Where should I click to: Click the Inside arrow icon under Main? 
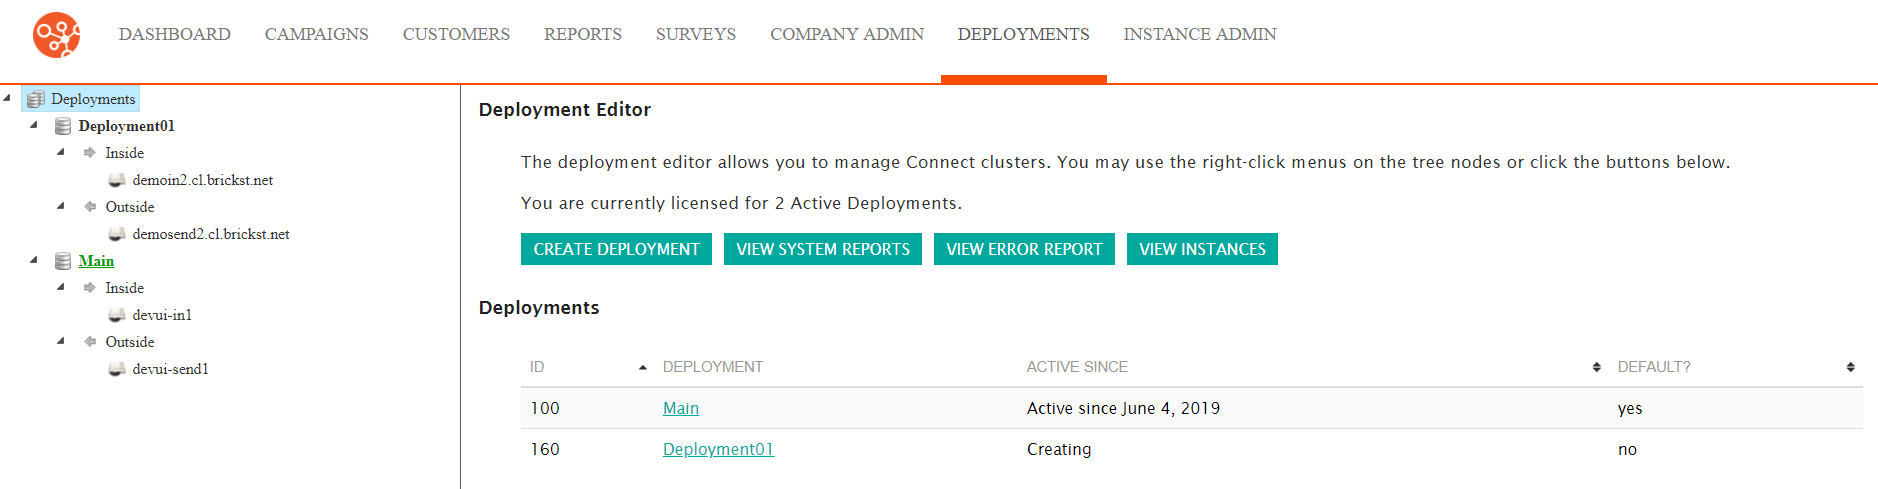[x=90, y=288]
